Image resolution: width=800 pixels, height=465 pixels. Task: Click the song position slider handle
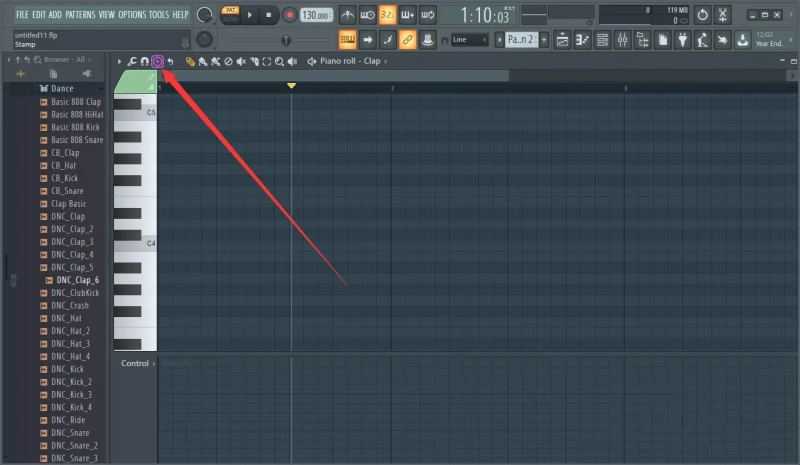286,40
